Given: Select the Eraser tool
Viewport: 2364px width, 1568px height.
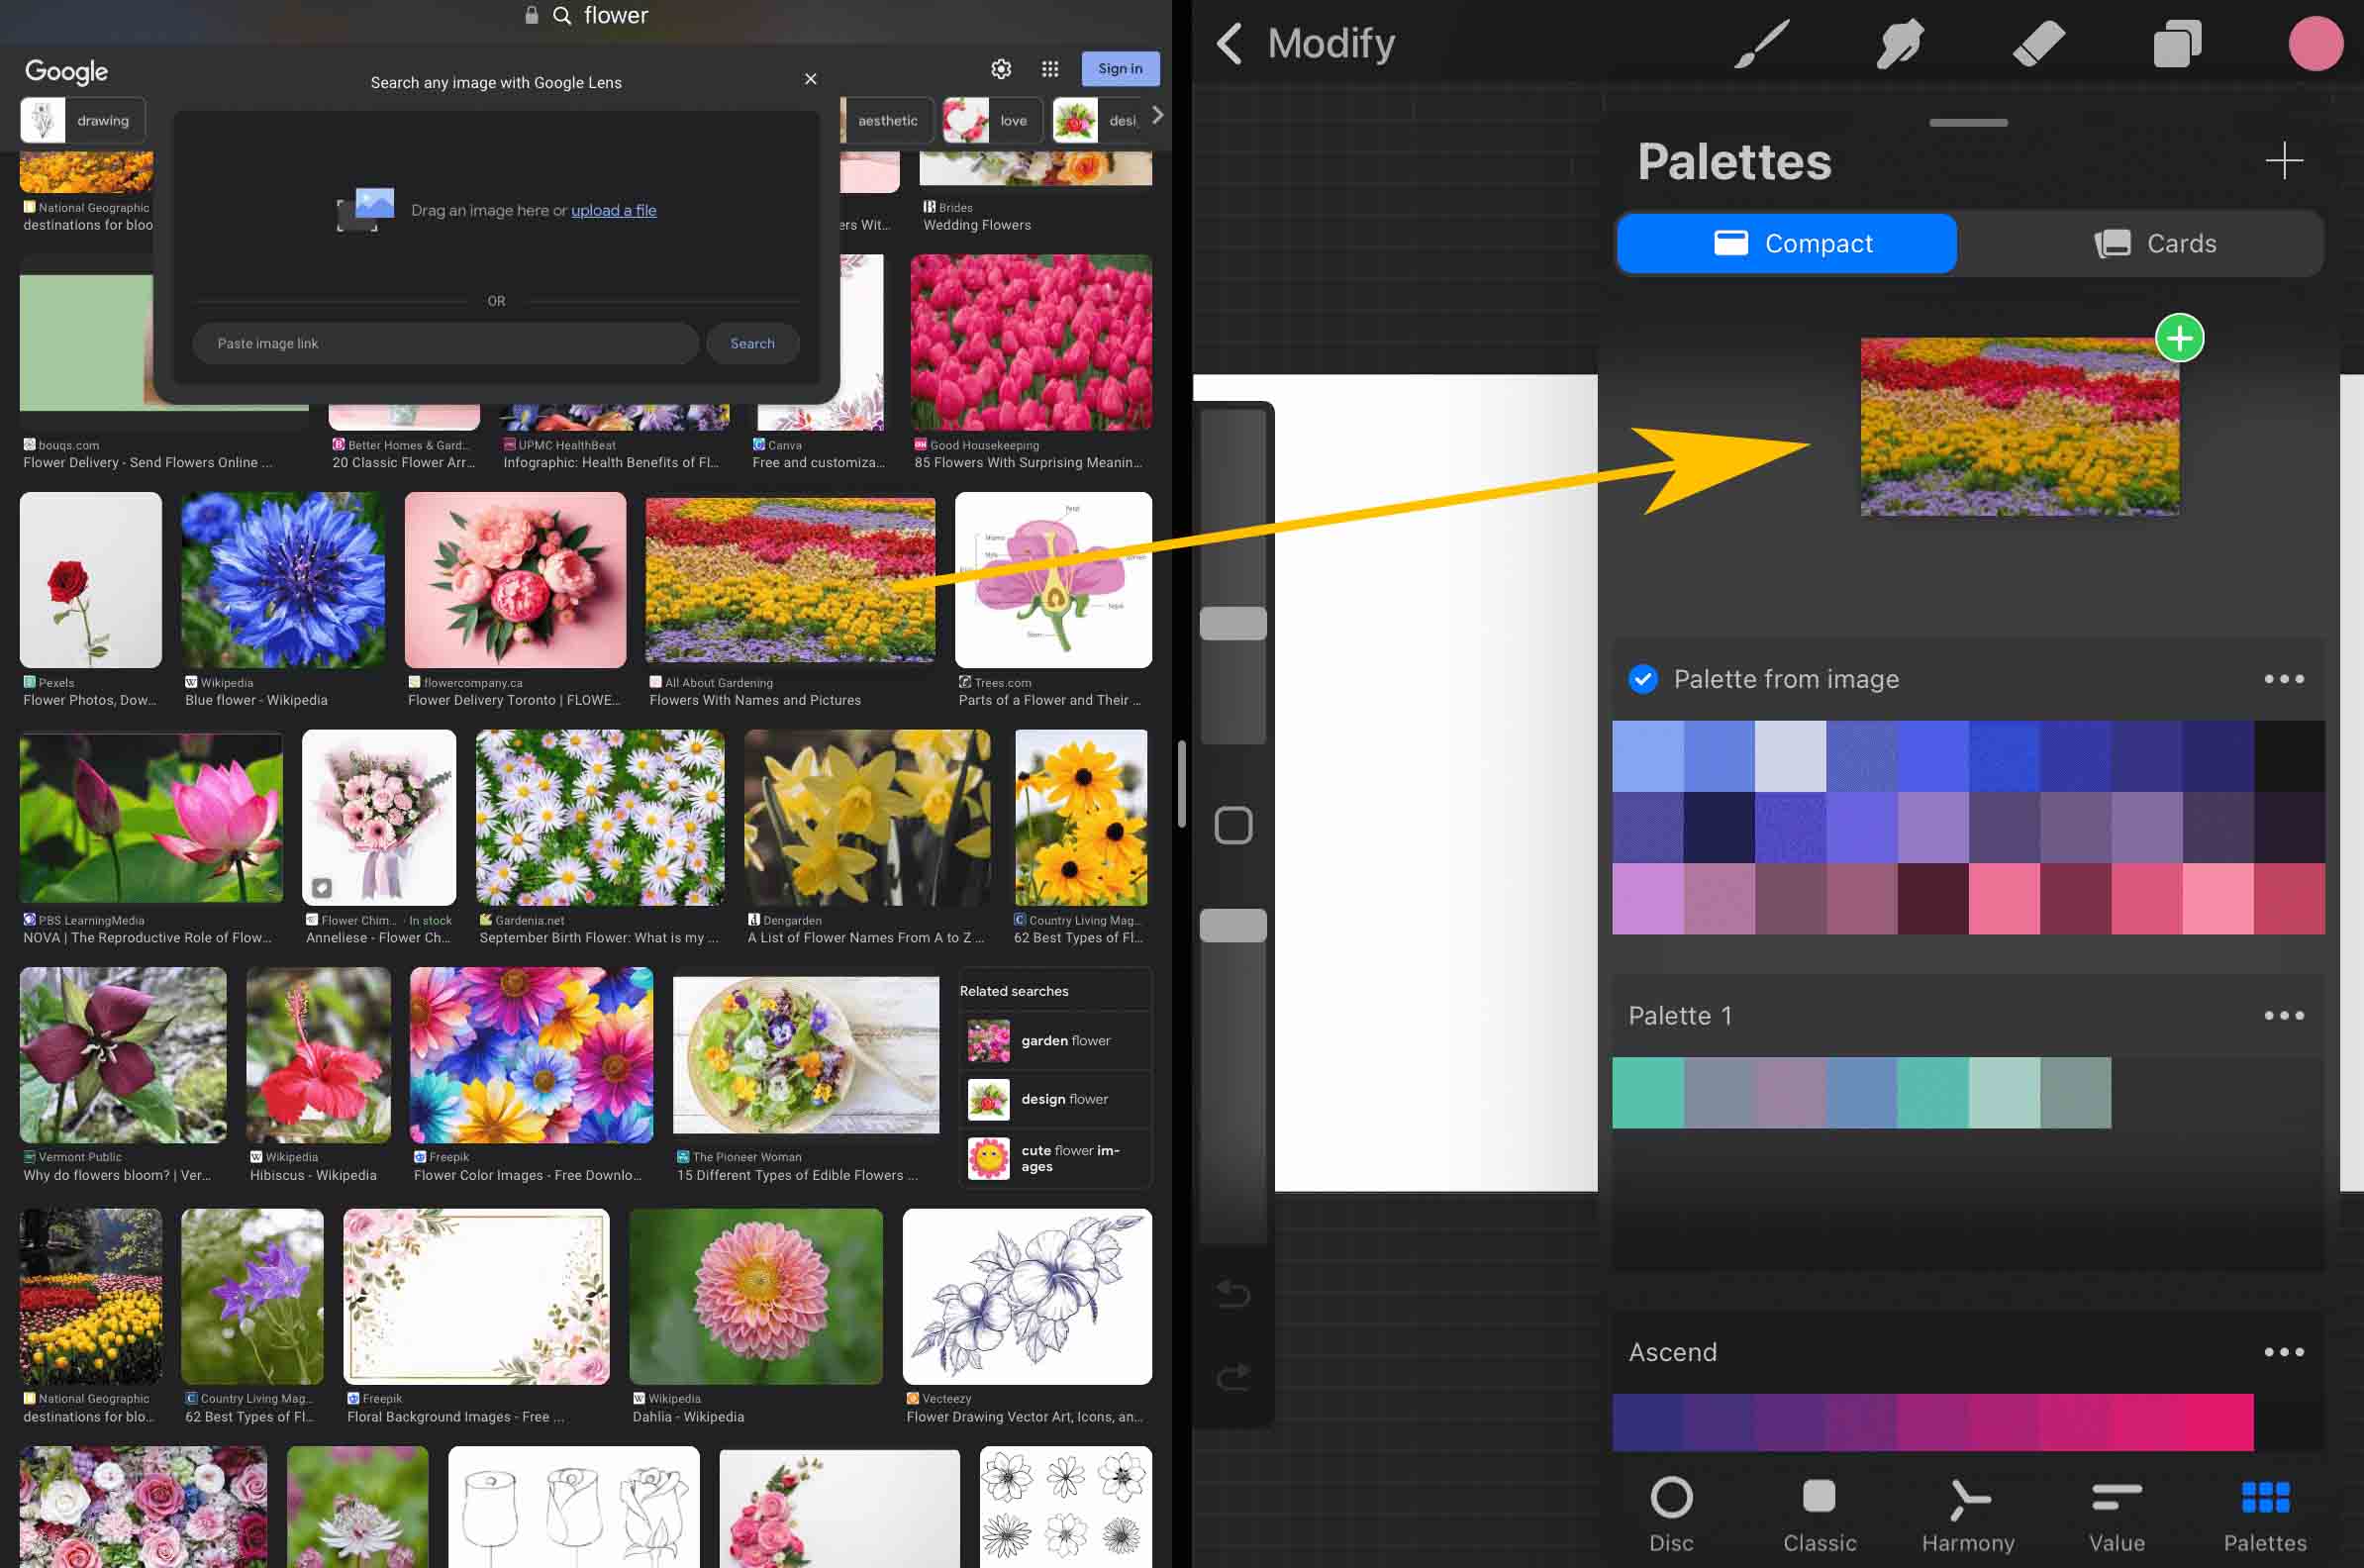Looking at the screenshot, I should pyautogui.click(x=2039, y=43).
